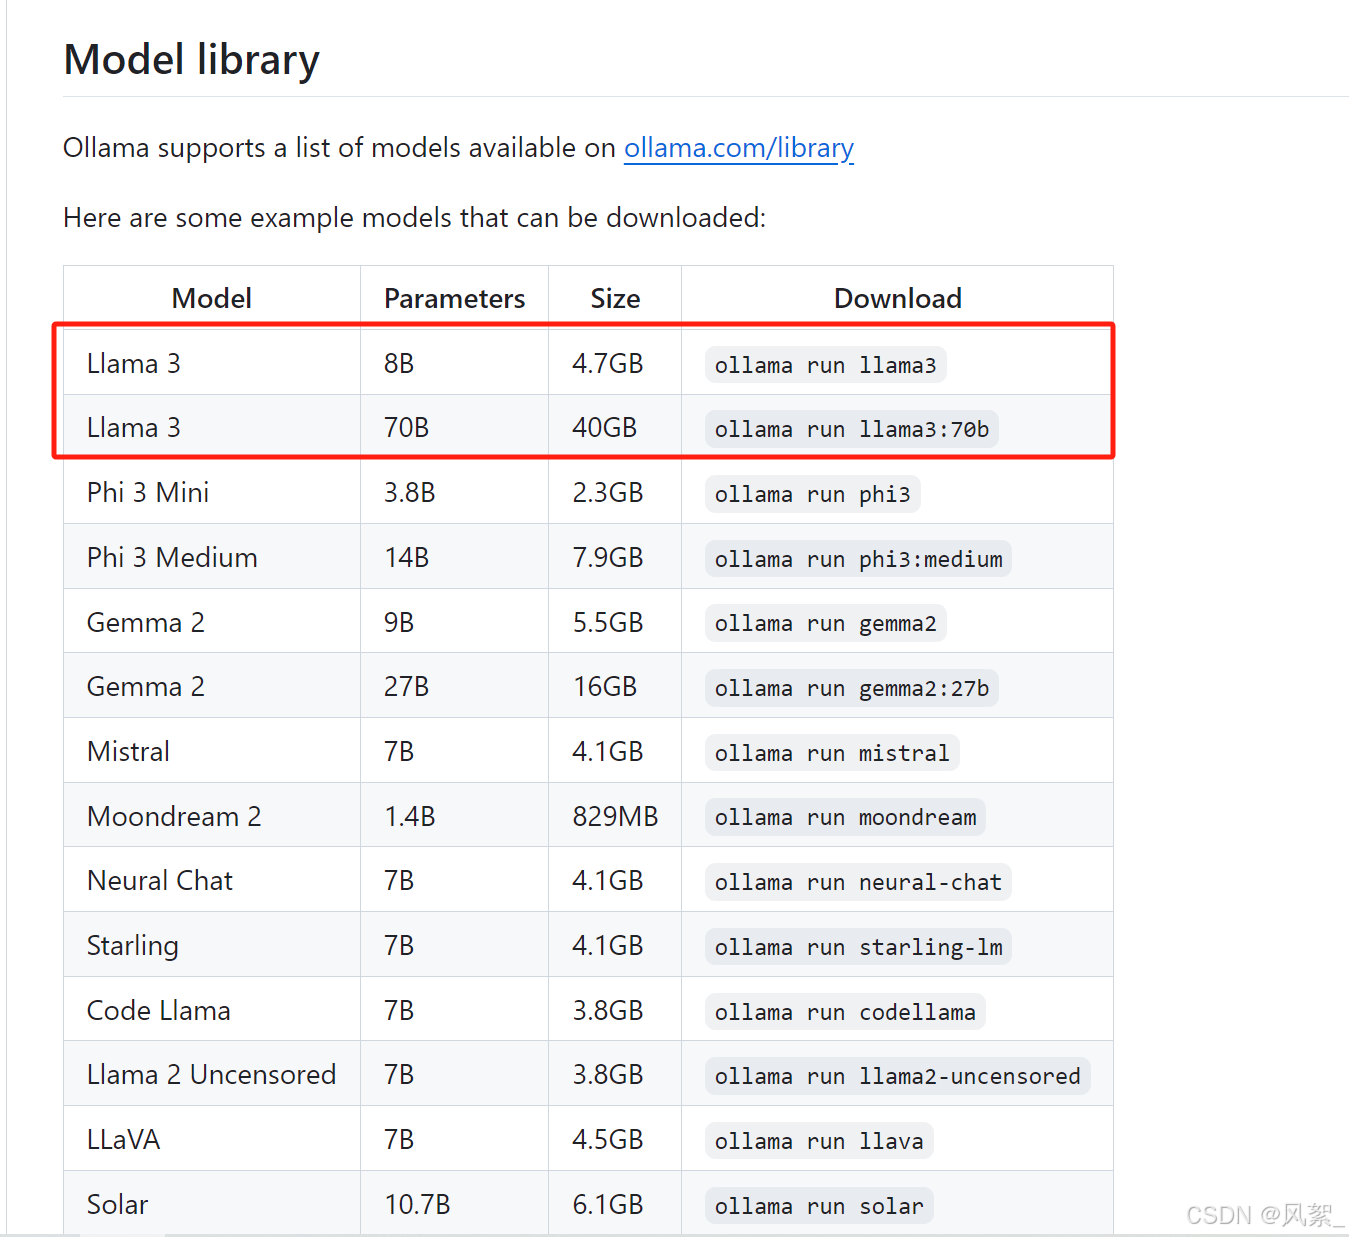Screen dimensions: 1349x1237
Task: Click the Parameters column header
Action: click(x=454, y=298)
